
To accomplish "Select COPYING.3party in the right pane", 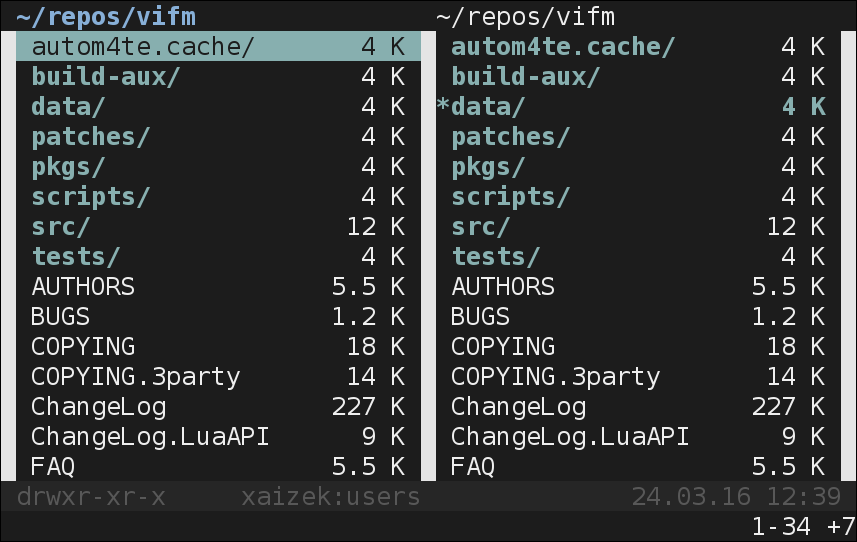I will 638,376.
